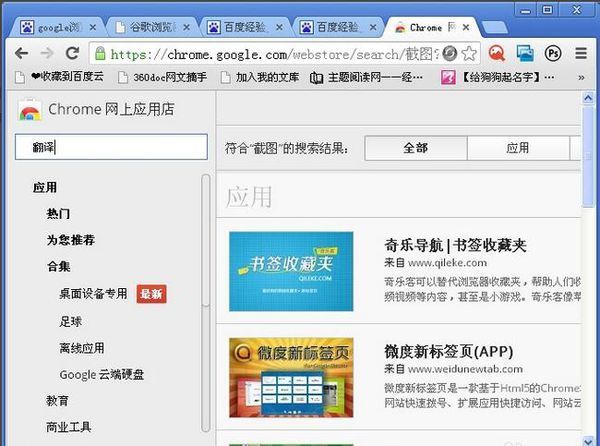Close the google浏览 tab
The height and width of the screenshot is (446, 600).
tap(93, 28)
